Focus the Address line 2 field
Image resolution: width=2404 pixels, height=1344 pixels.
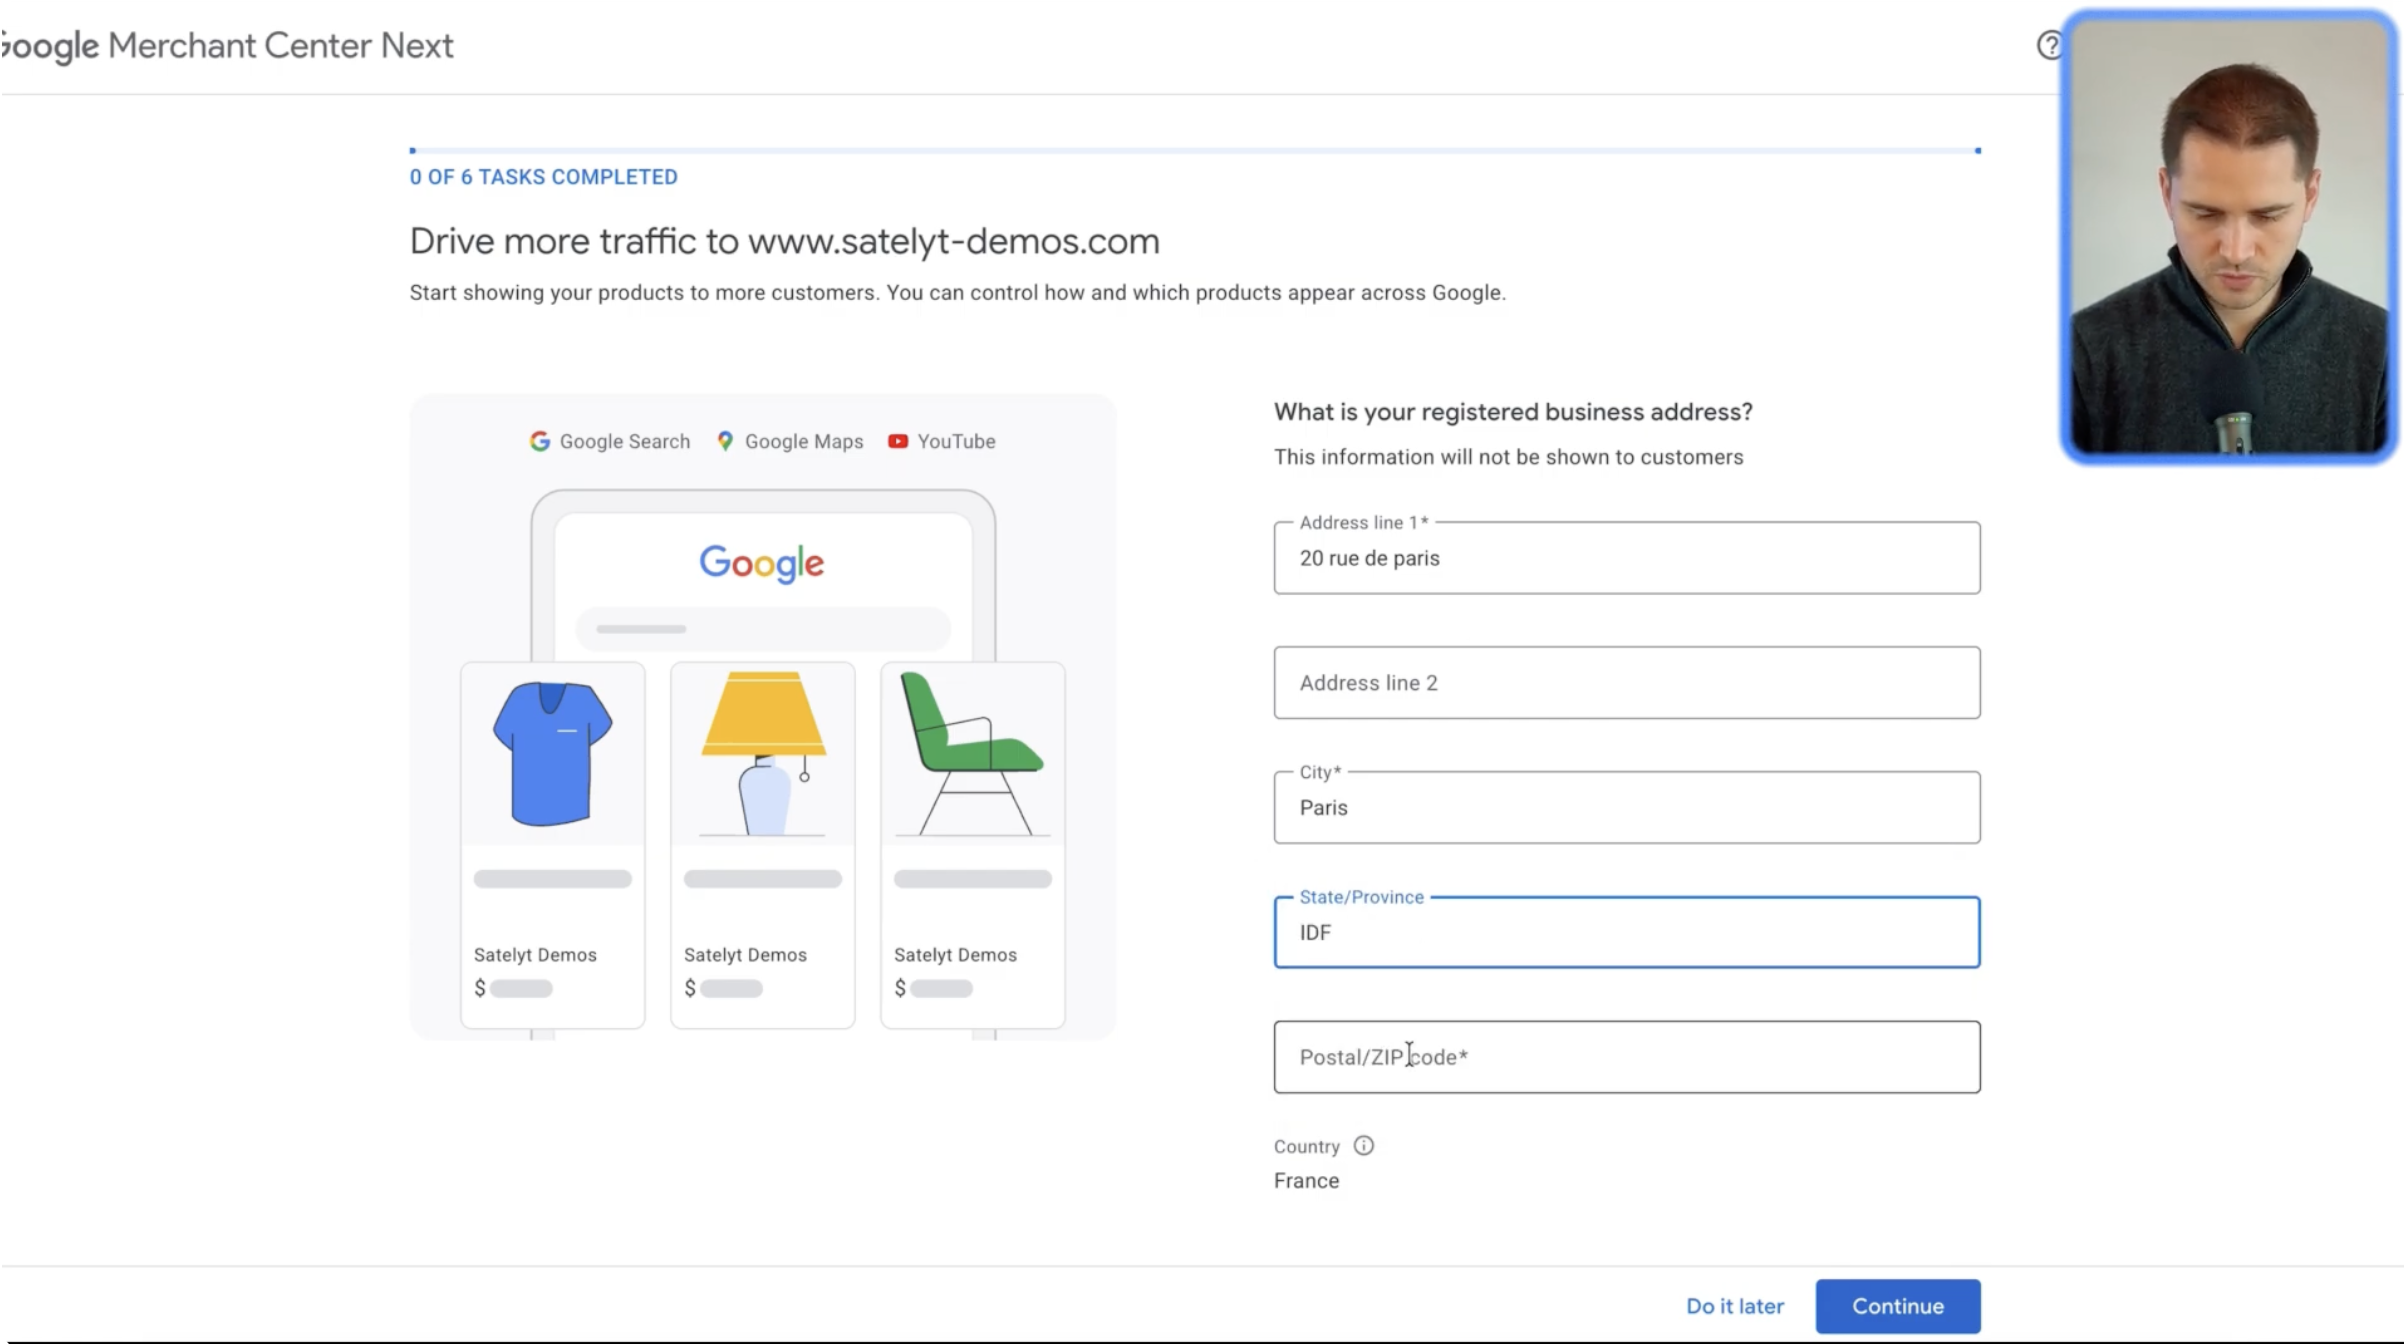[1627, 683]
